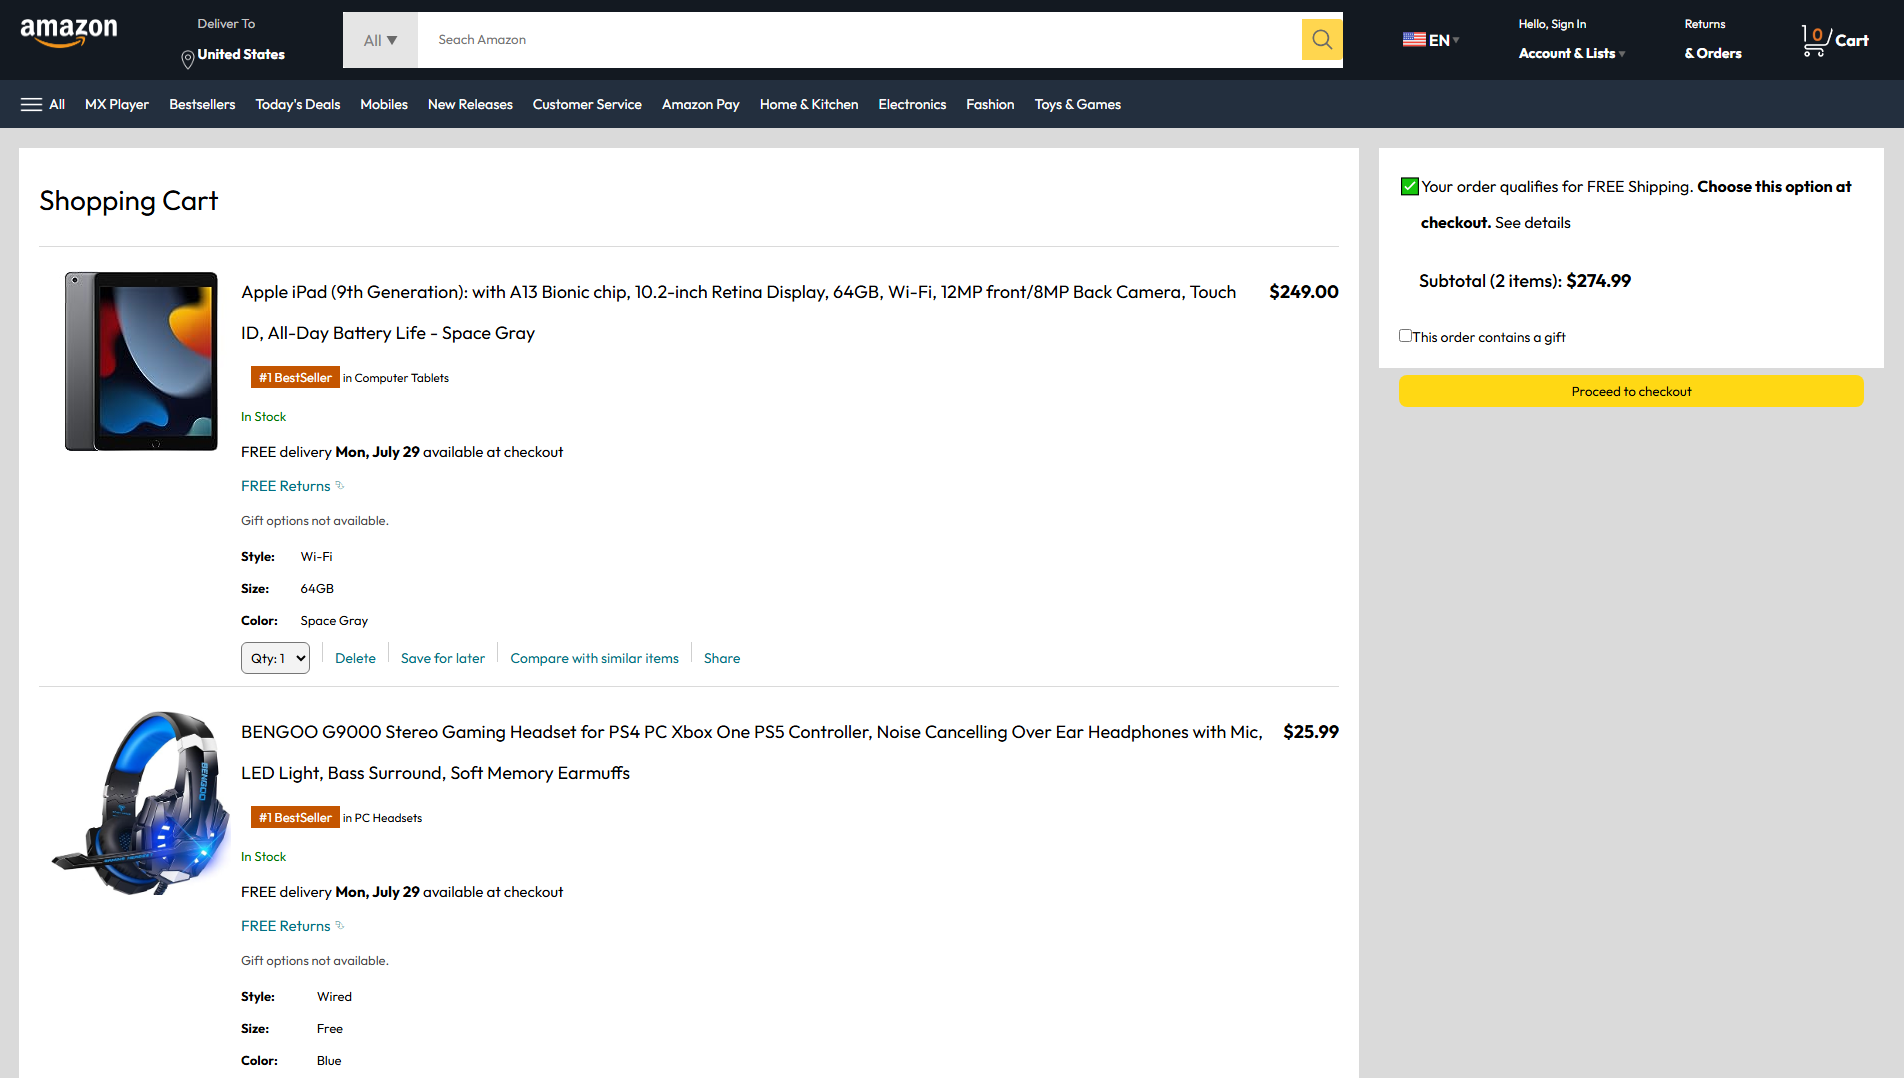Viewport: 1904px width, 1078px height.
Task: Click Share link for iPad
Action: tap(722, 658)
